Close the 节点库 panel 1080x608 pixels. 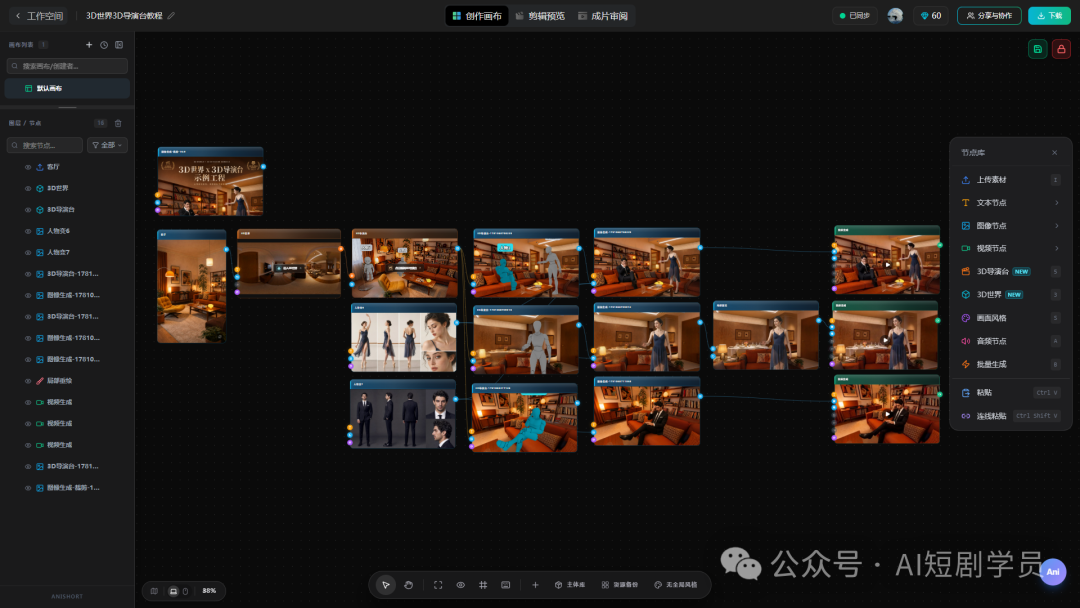1055,153
